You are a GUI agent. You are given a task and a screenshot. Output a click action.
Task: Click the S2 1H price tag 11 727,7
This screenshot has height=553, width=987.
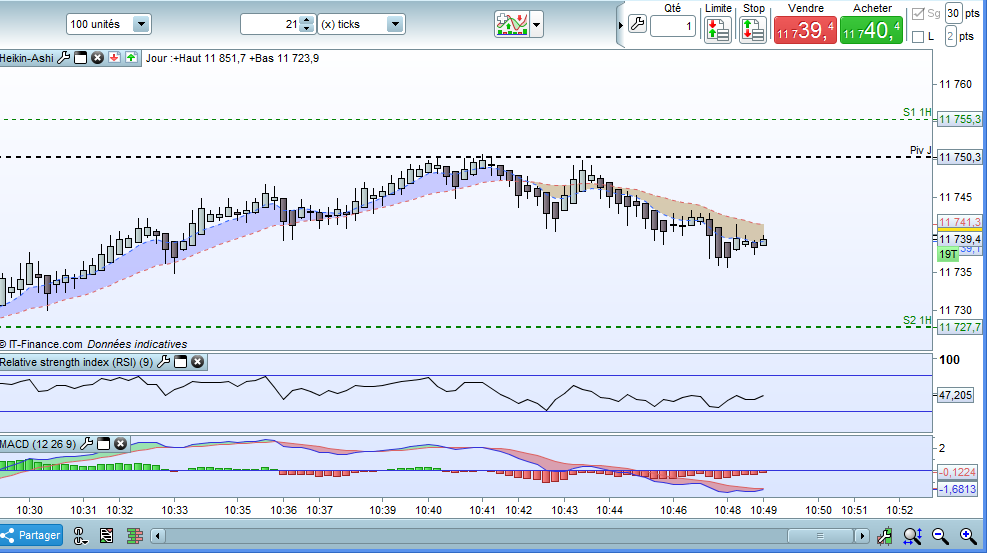point(959,327)
